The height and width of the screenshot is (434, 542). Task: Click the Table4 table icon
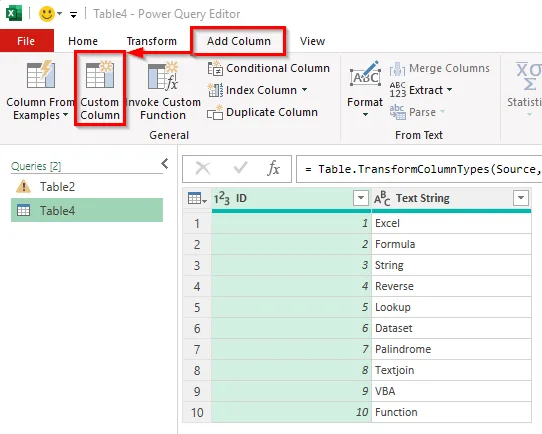24,210
